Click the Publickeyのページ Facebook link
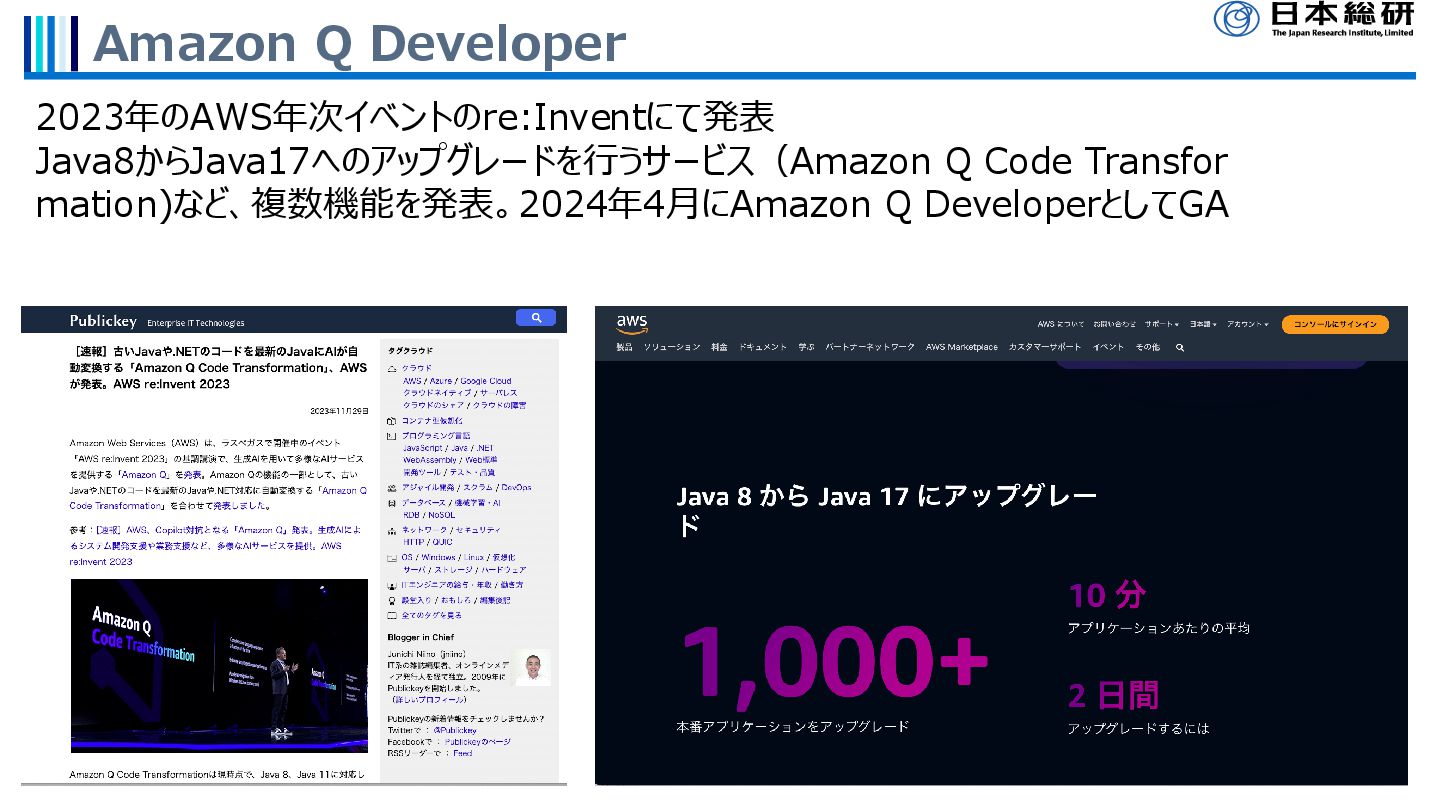 tap(478, 742)
